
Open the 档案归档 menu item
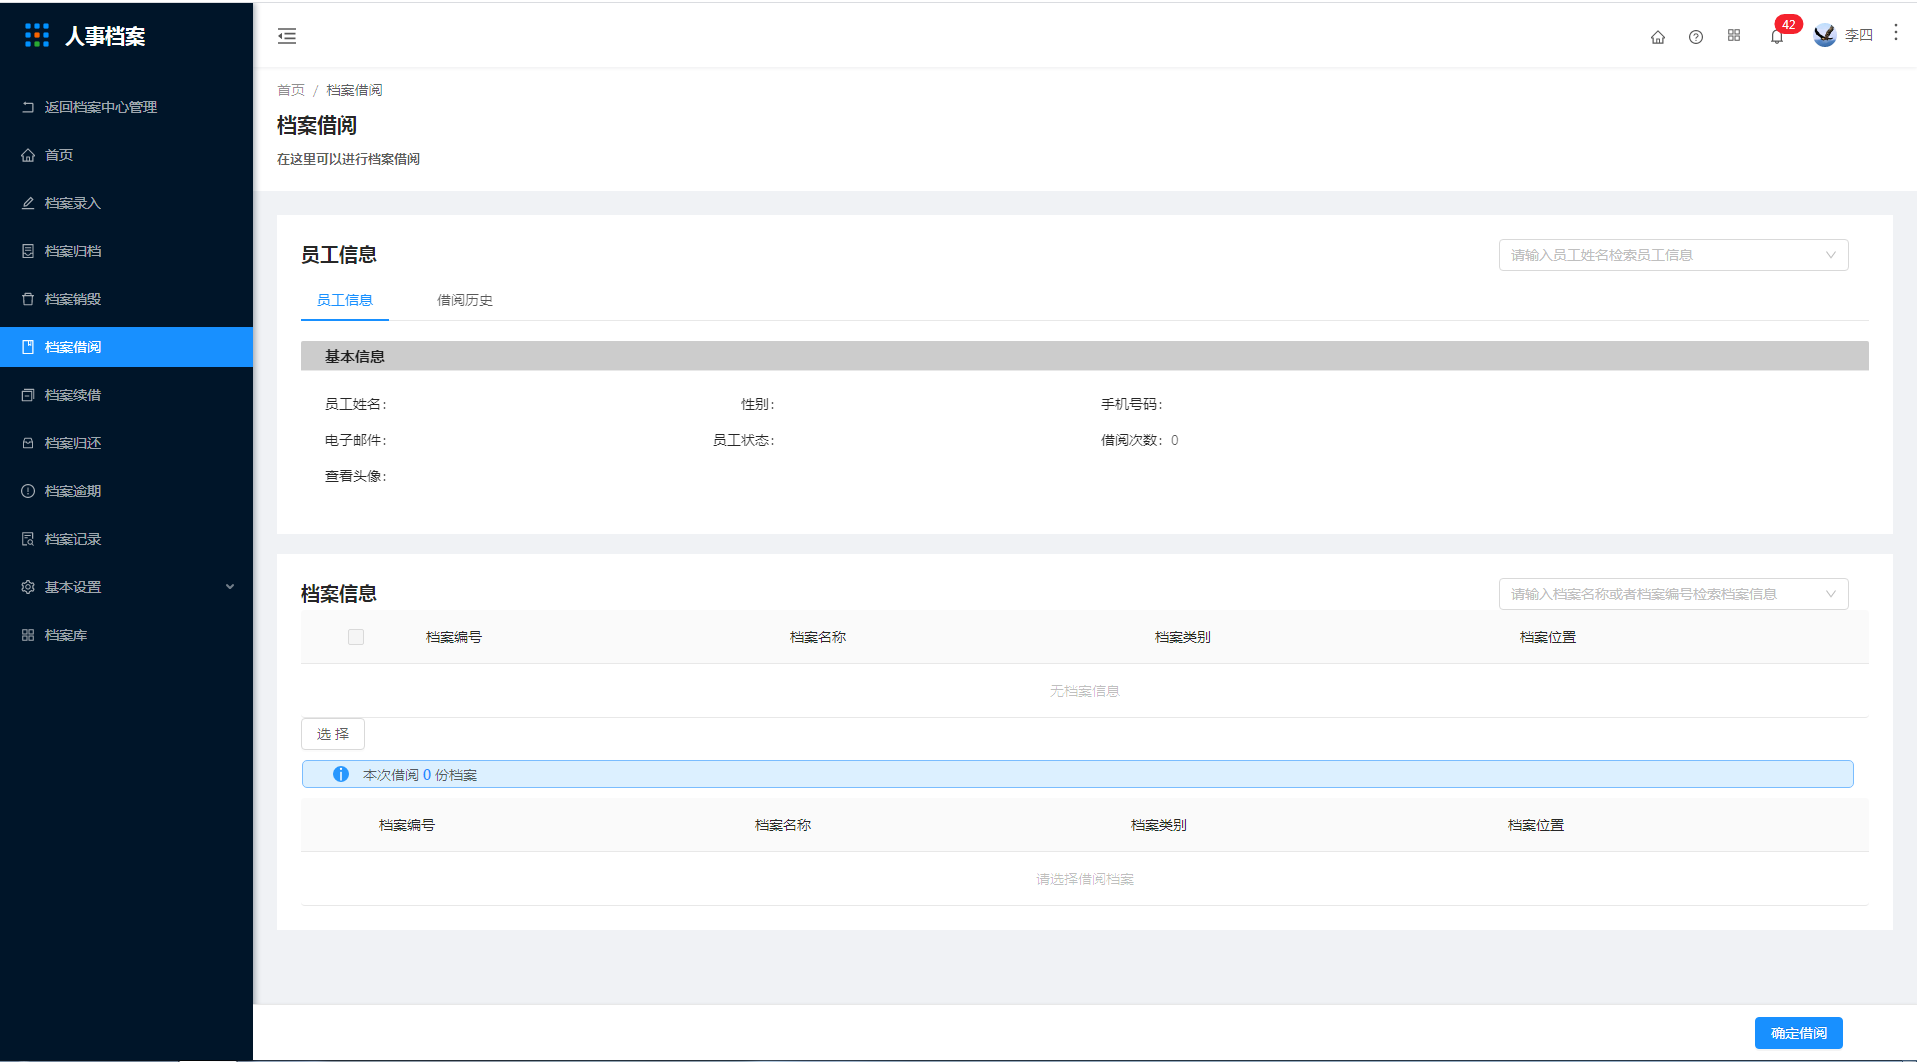coord(126,251)
